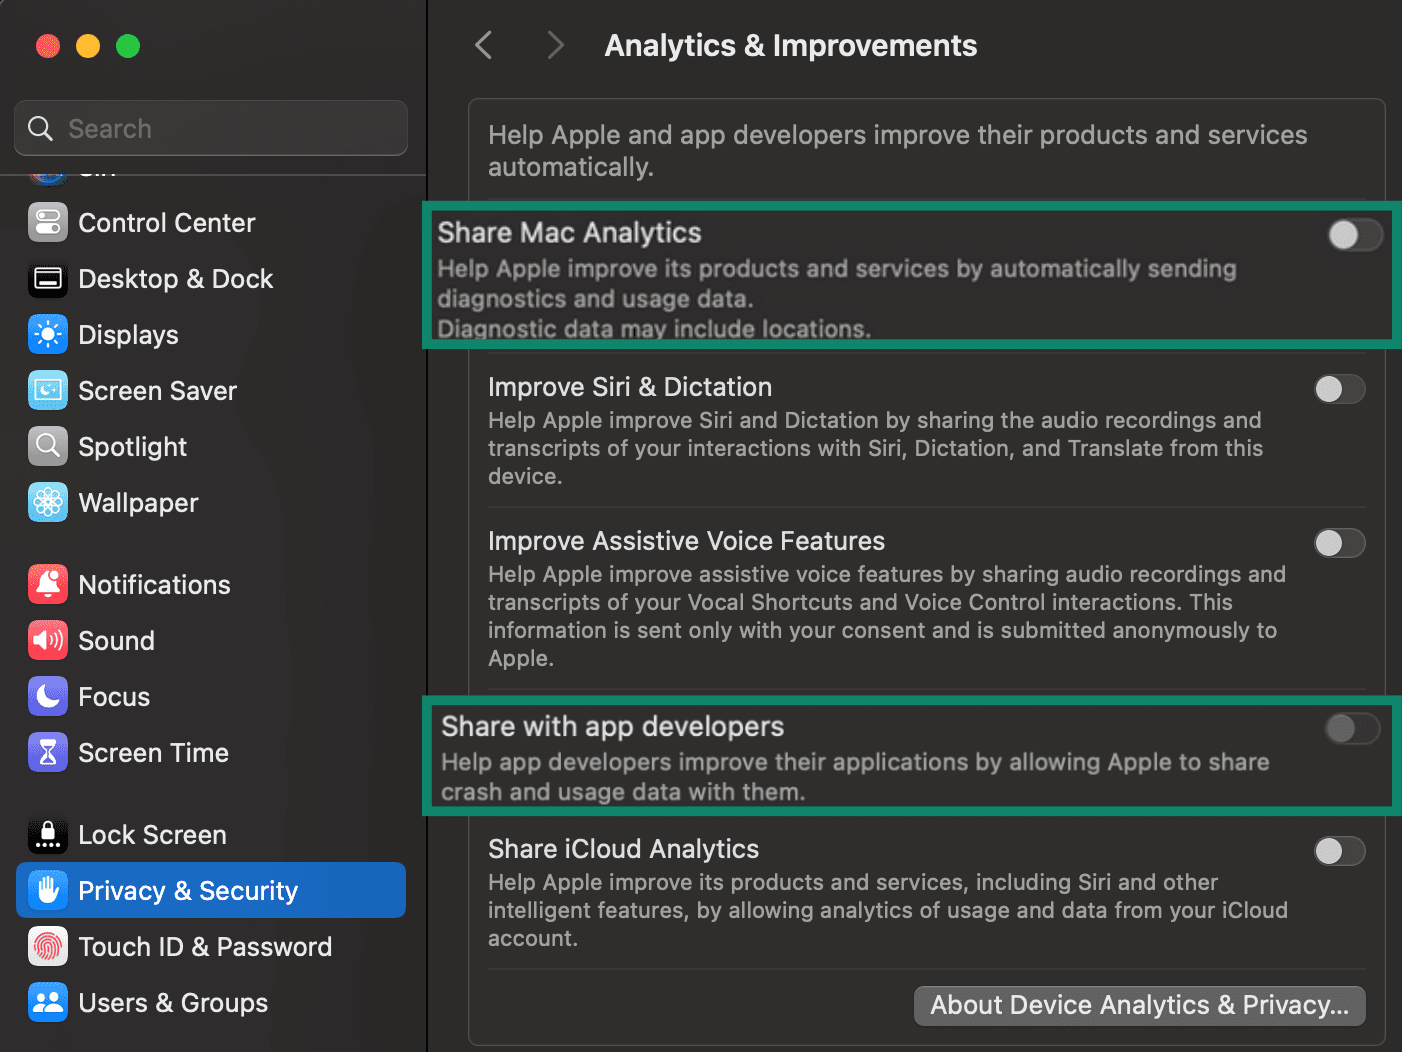The height and width of the screenshot is (1052, 1402).
Task: Select the Desktop & Dock icon
Action: coord(47,279)
